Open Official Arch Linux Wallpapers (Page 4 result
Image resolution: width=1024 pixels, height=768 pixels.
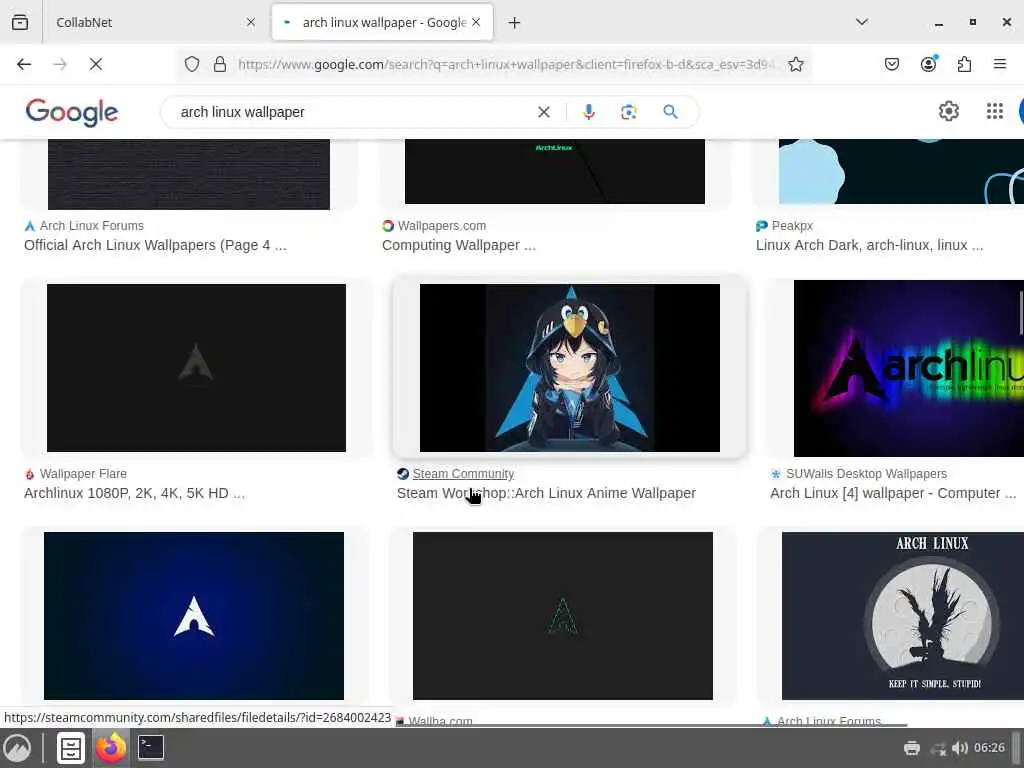coord(155,246)
